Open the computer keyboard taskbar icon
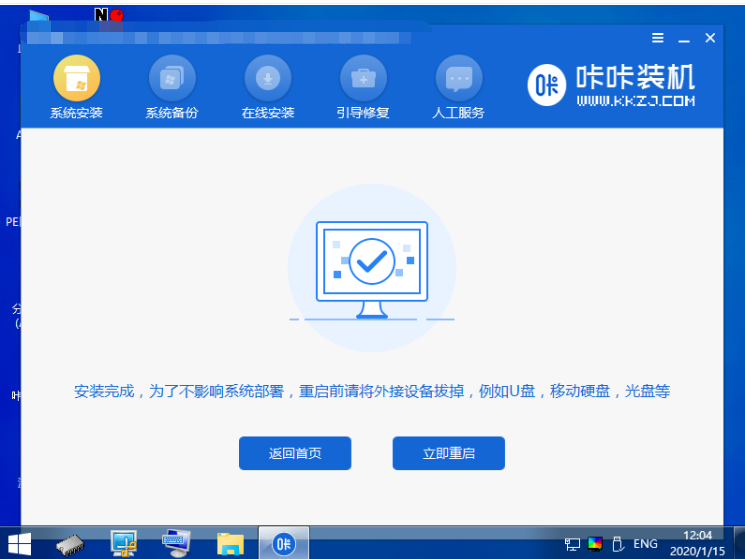The height and width of the screenshot is (559, 745). [177, 543]
